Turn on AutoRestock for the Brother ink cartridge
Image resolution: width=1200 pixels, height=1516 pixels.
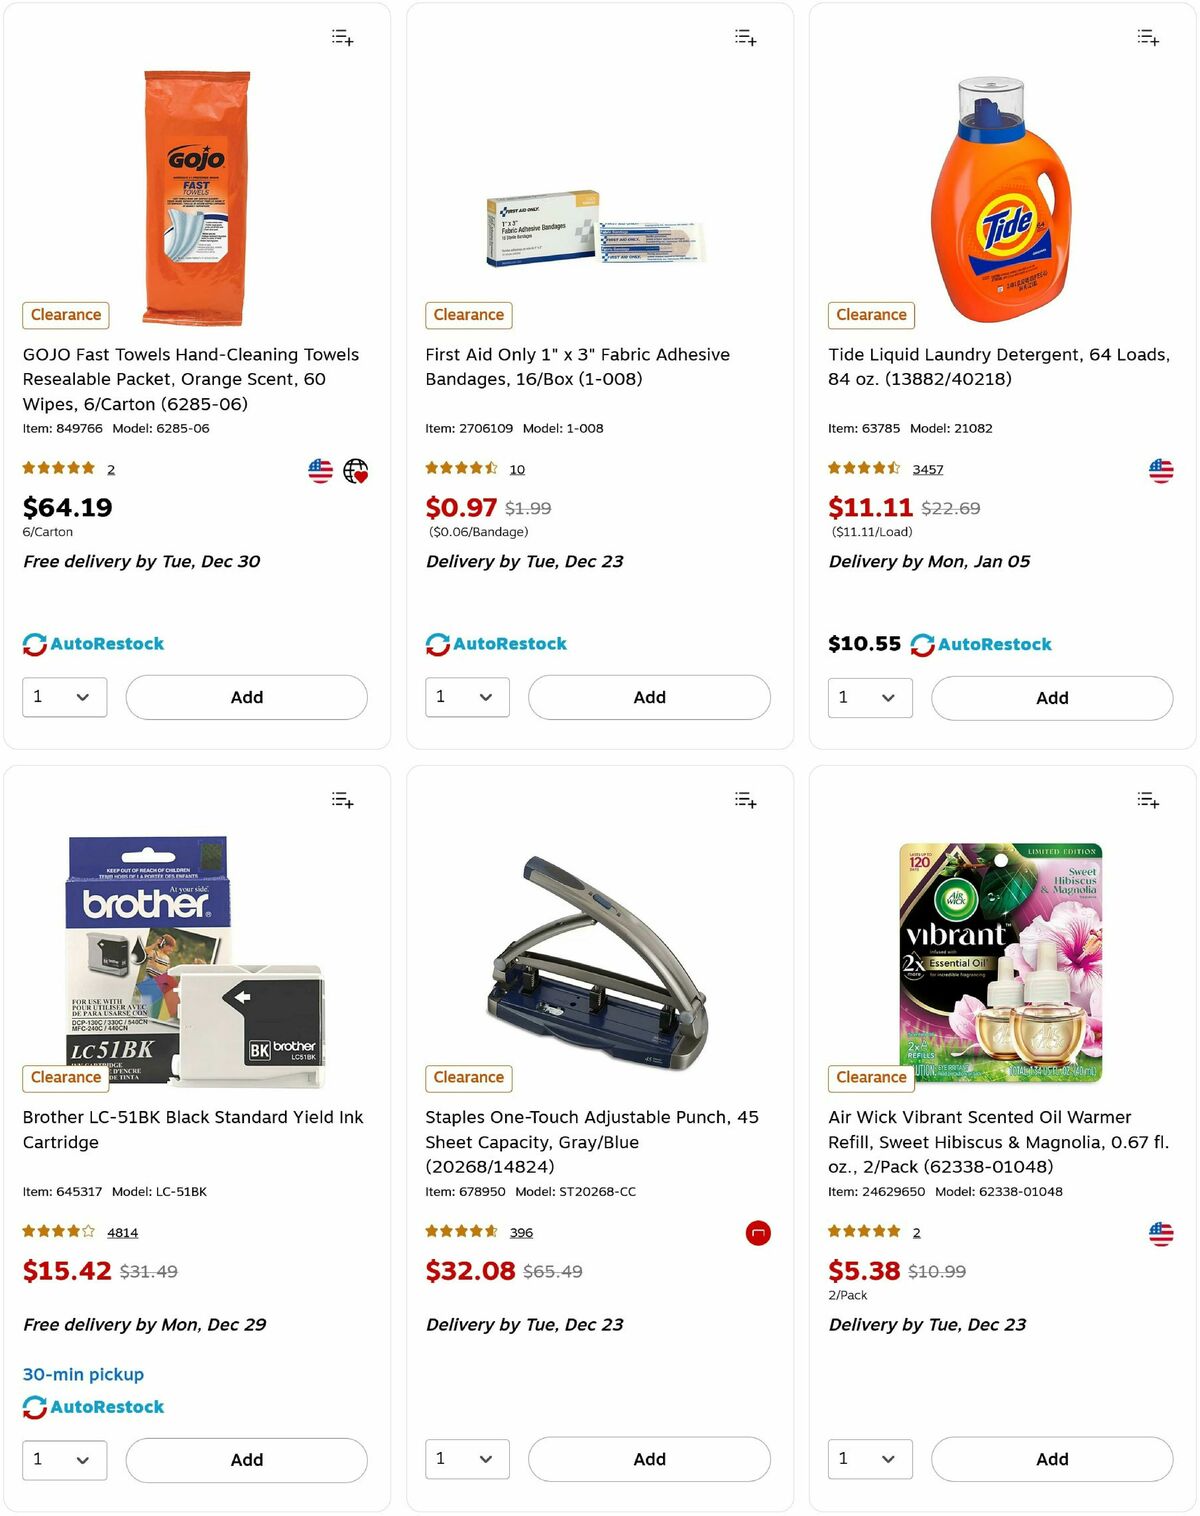pyautogui.click(x=95, y=1406)
